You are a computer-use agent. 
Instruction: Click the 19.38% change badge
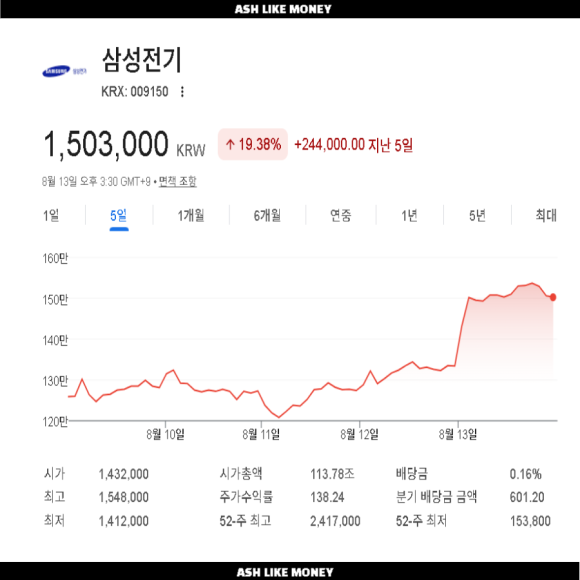click(253, 144)
